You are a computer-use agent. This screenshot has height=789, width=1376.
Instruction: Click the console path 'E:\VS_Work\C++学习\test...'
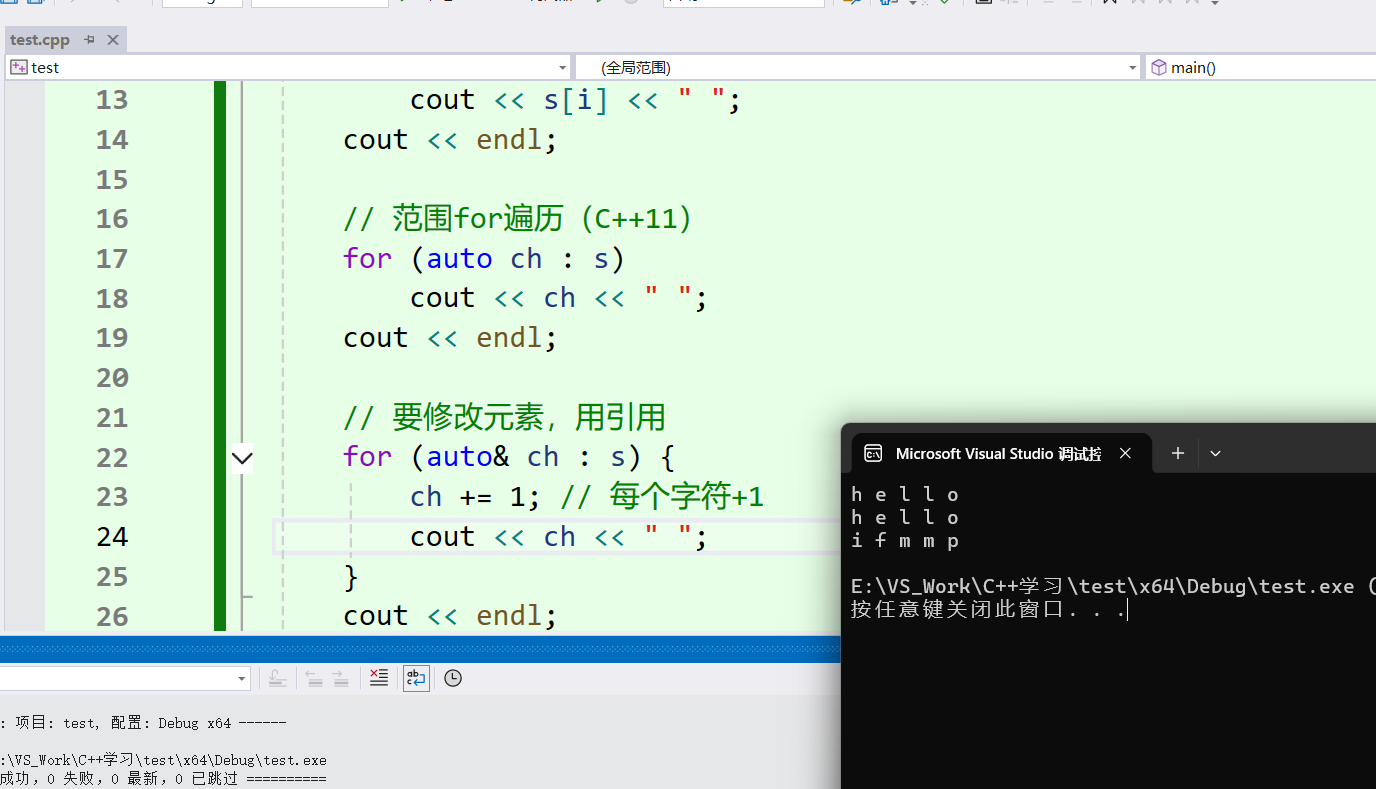1113,587
